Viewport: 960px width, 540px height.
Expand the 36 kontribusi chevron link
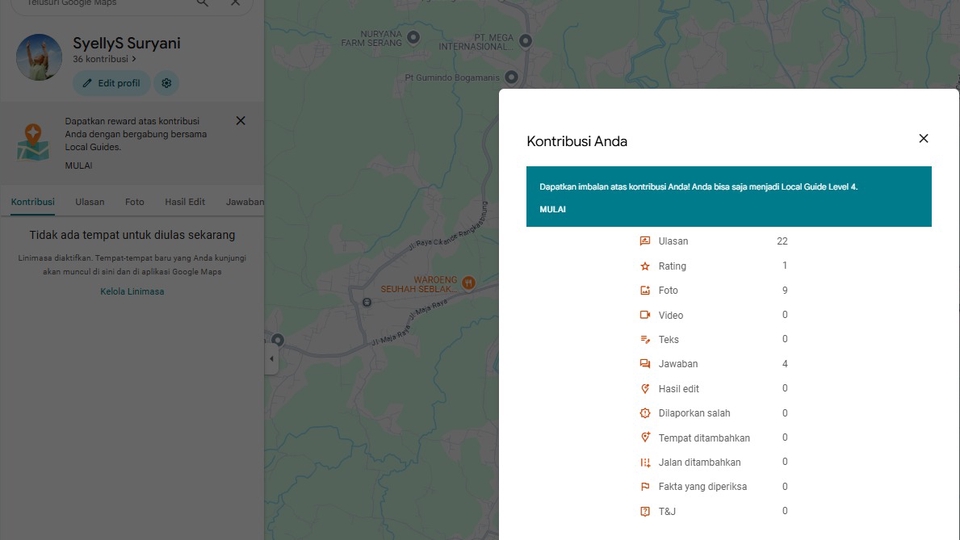point(105,59)
